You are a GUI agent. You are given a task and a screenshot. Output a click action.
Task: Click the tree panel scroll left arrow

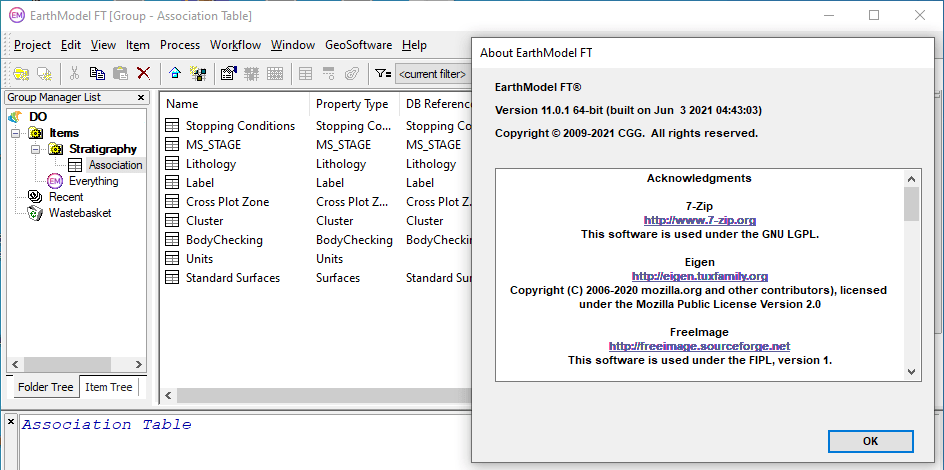point(15,364)
